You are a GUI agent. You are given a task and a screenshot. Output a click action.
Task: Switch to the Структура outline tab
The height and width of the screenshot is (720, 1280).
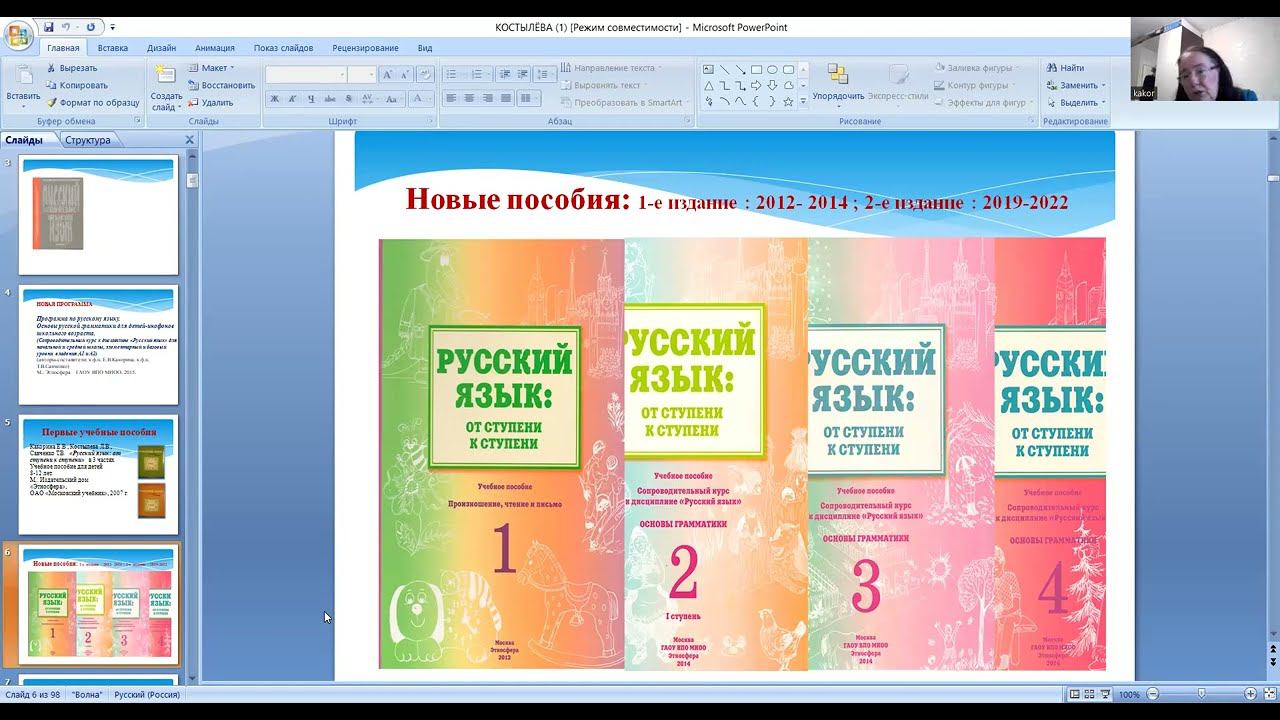click(x=88, y=140)
